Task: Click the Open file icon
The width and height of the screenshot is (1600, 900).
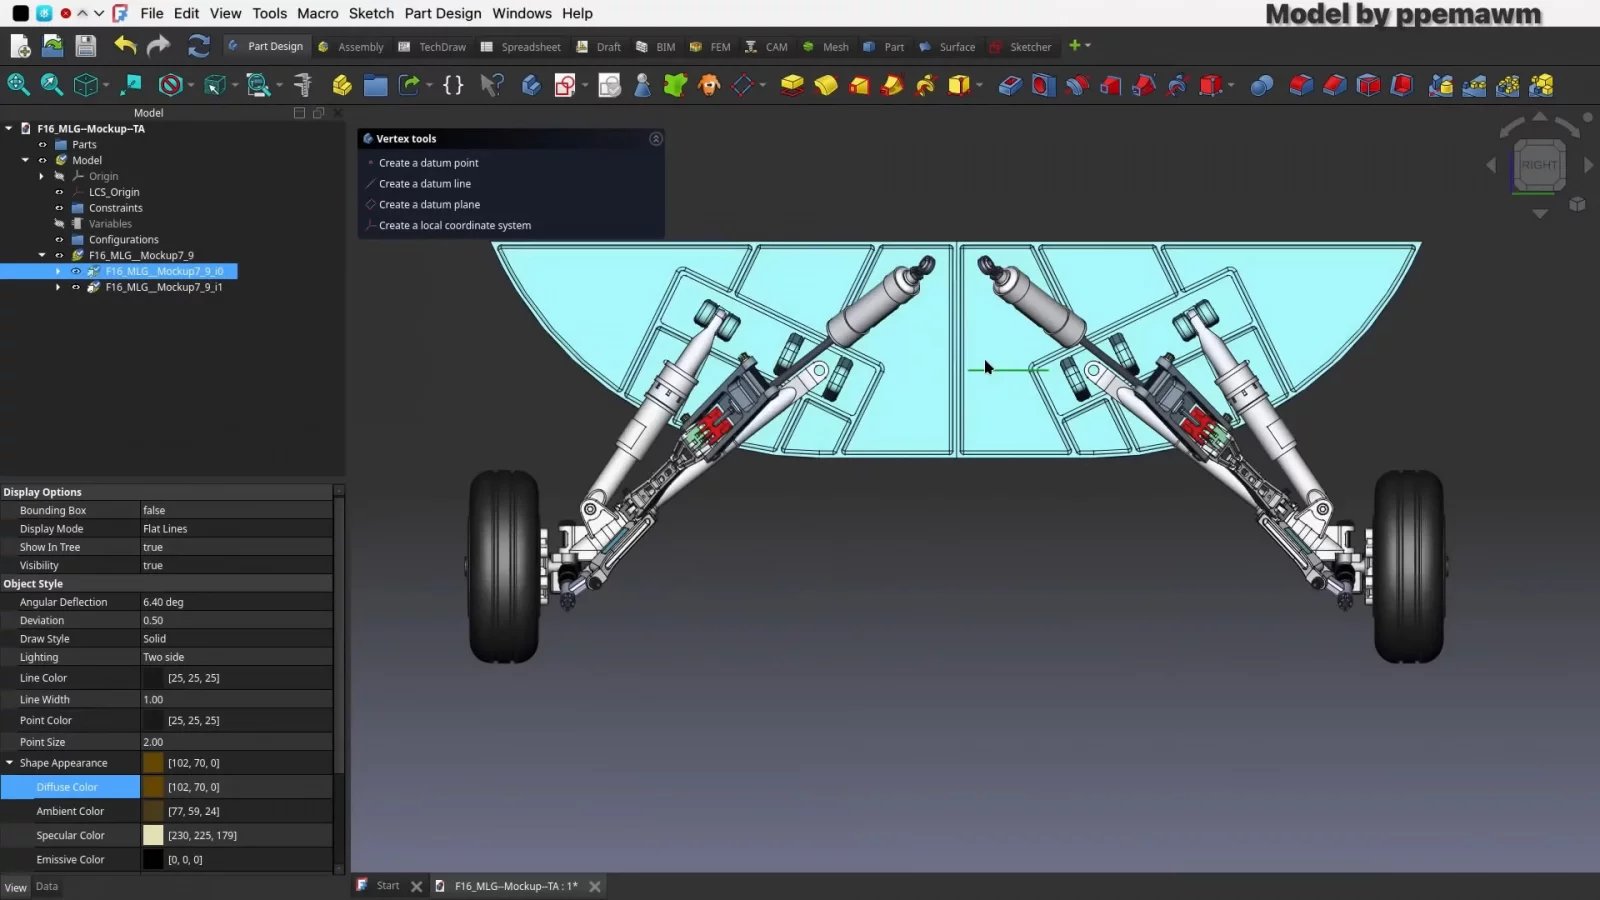Action: [52, 46]
